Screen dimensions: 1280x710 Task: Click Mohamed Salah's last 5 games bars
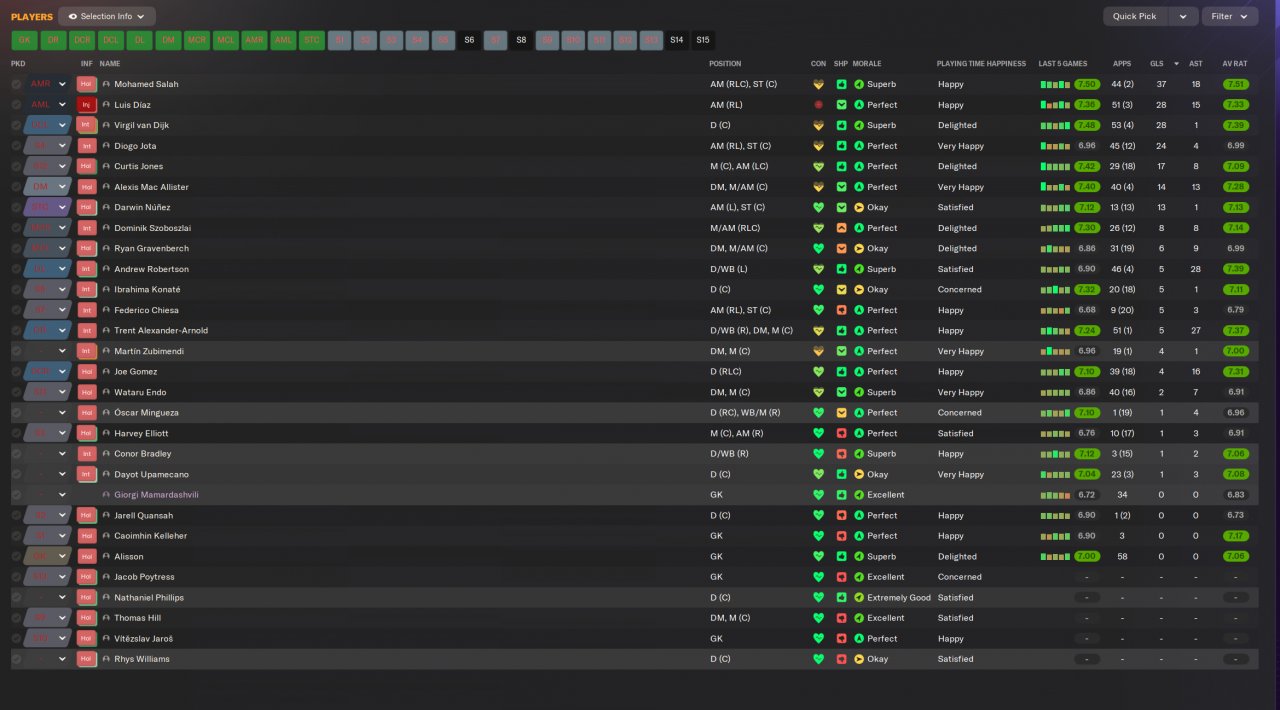(x=1055, y=84)
